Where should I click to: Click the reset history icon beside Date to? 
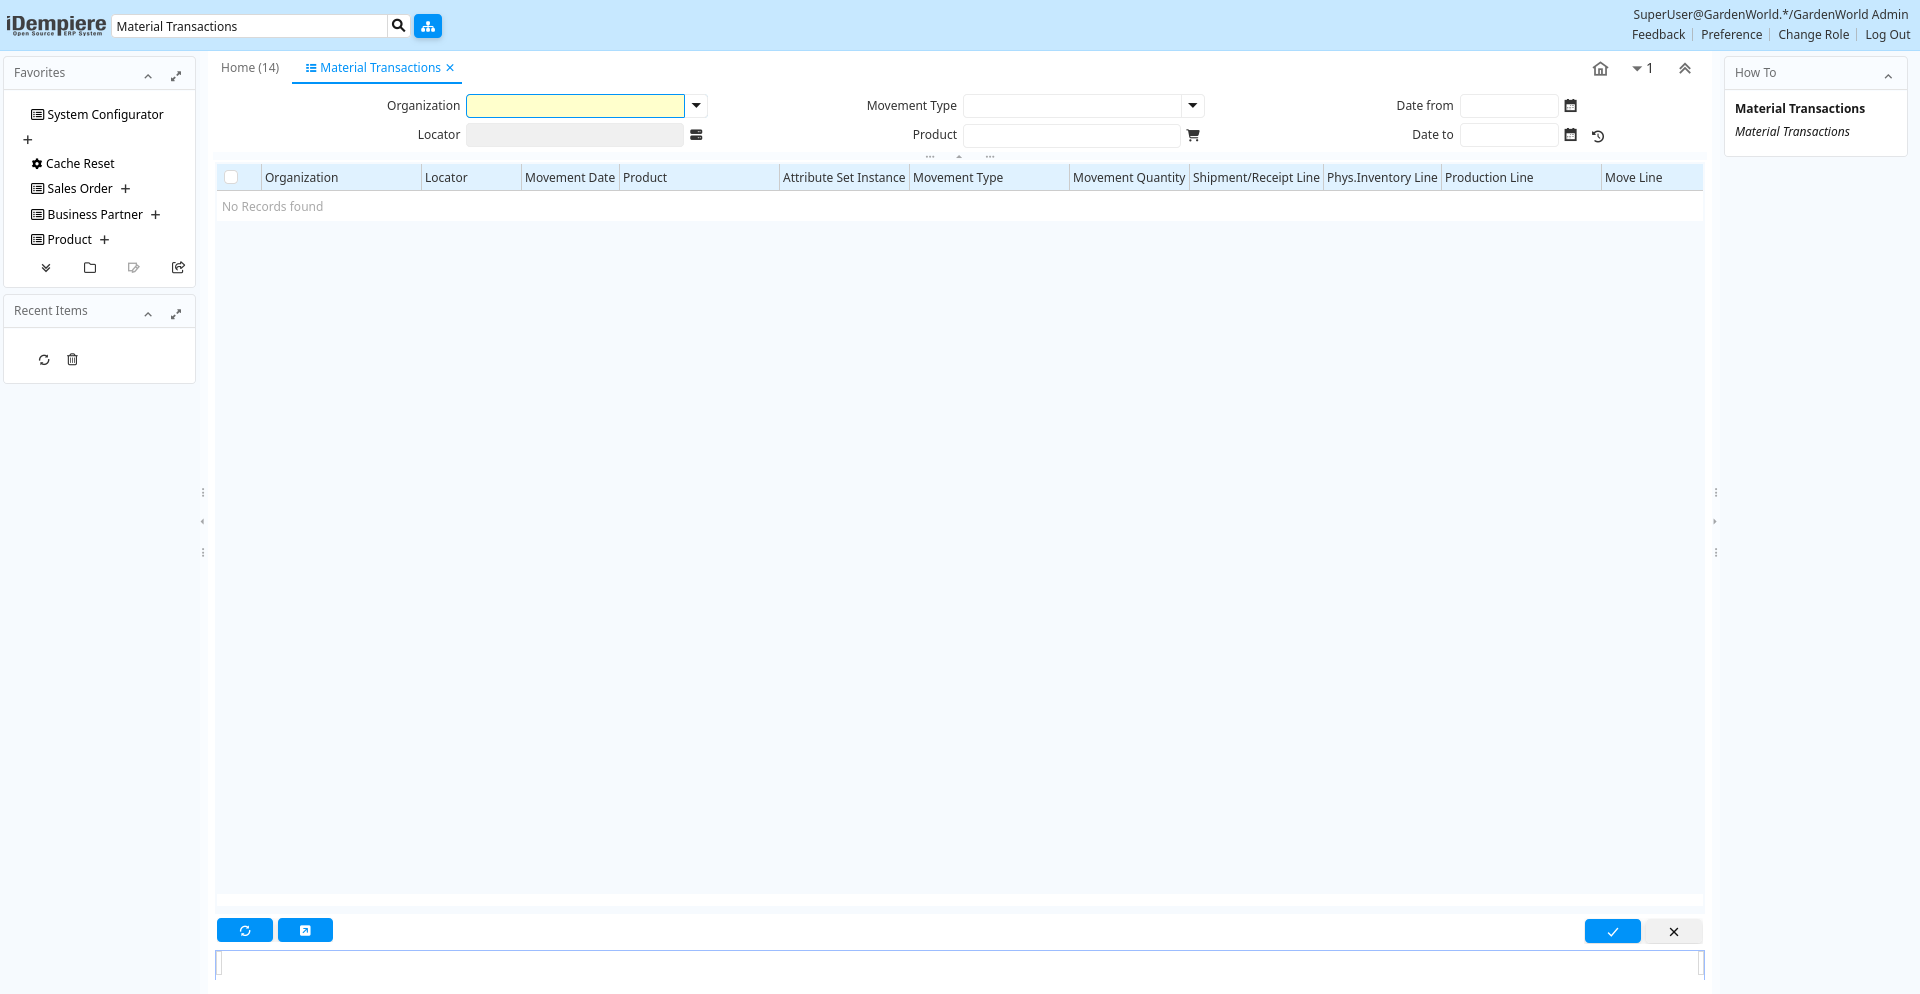[x=1598, y=136]
